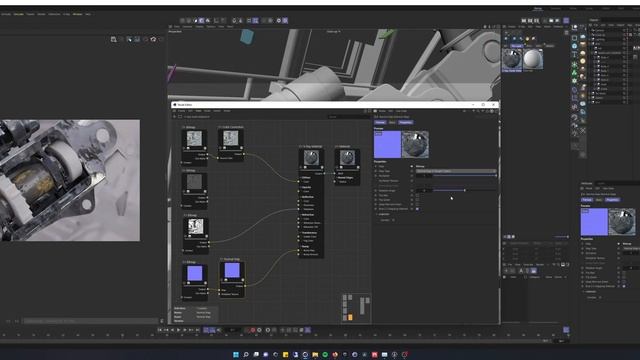Screen dimensions: 640x360
Task: Open the green Spotify taskbar icon
Action: click(325, 355)
